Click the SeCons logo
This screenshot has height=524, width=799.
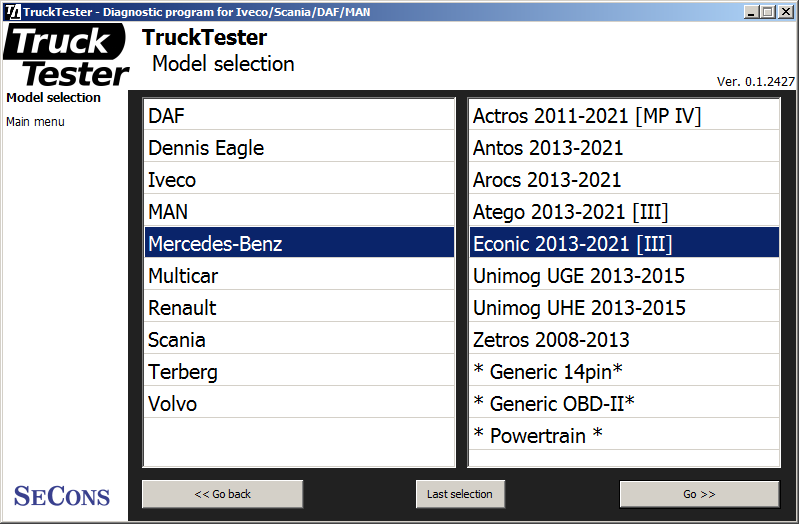[x=62, y=496]
